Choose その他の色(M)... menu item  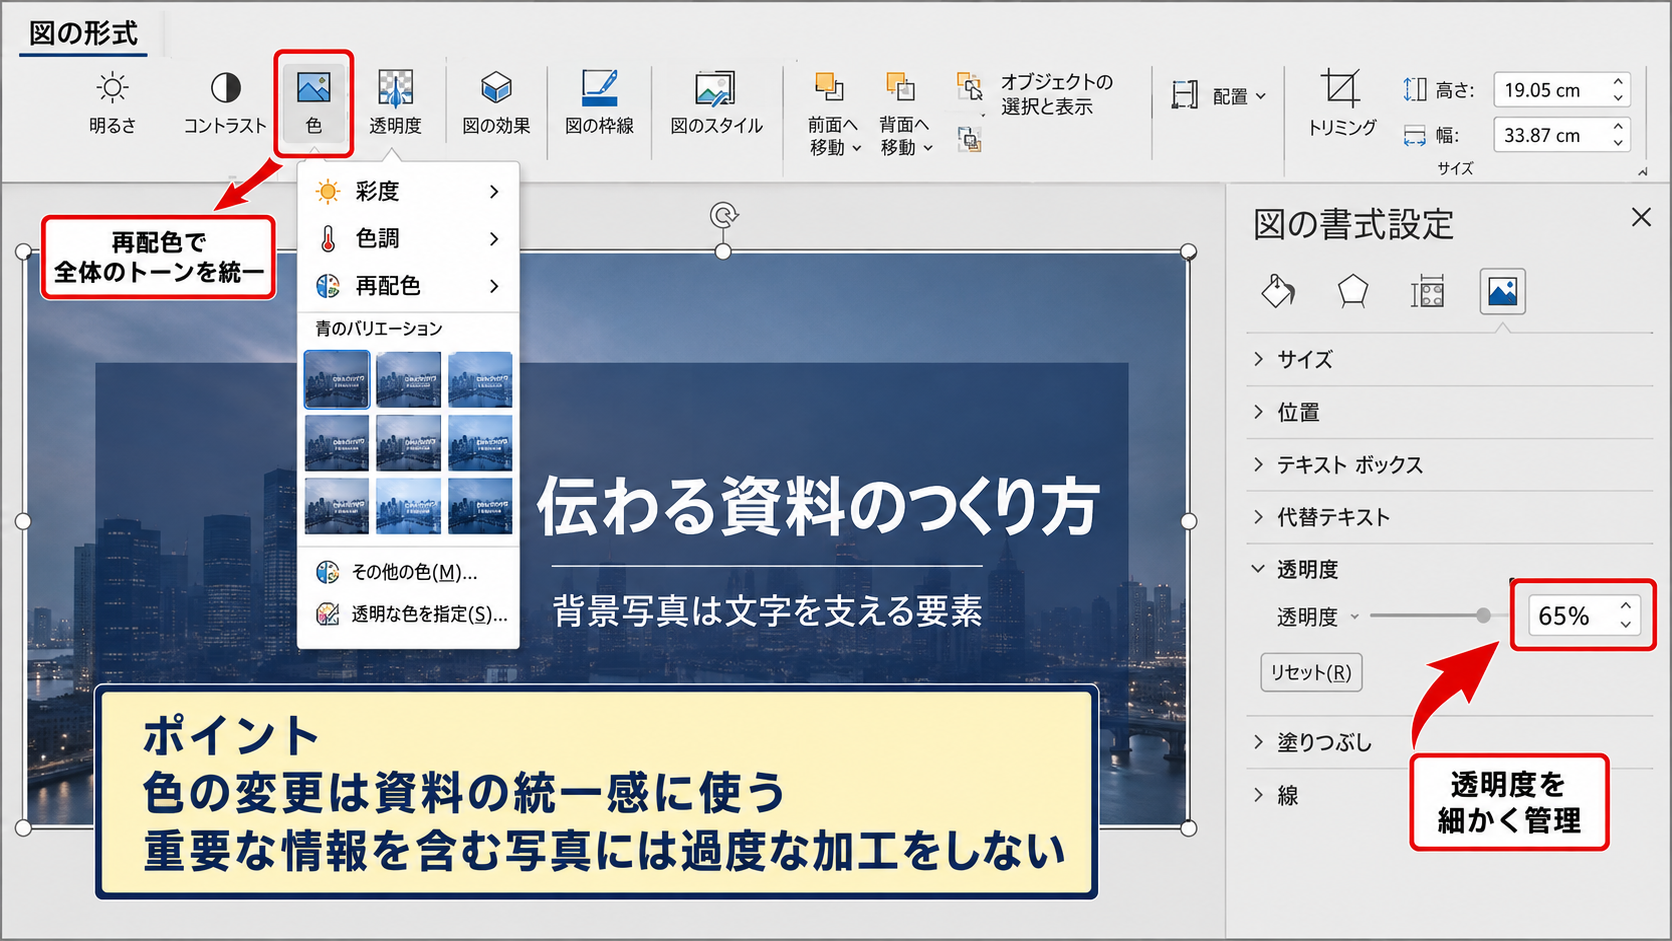click(x=408, y=572)
